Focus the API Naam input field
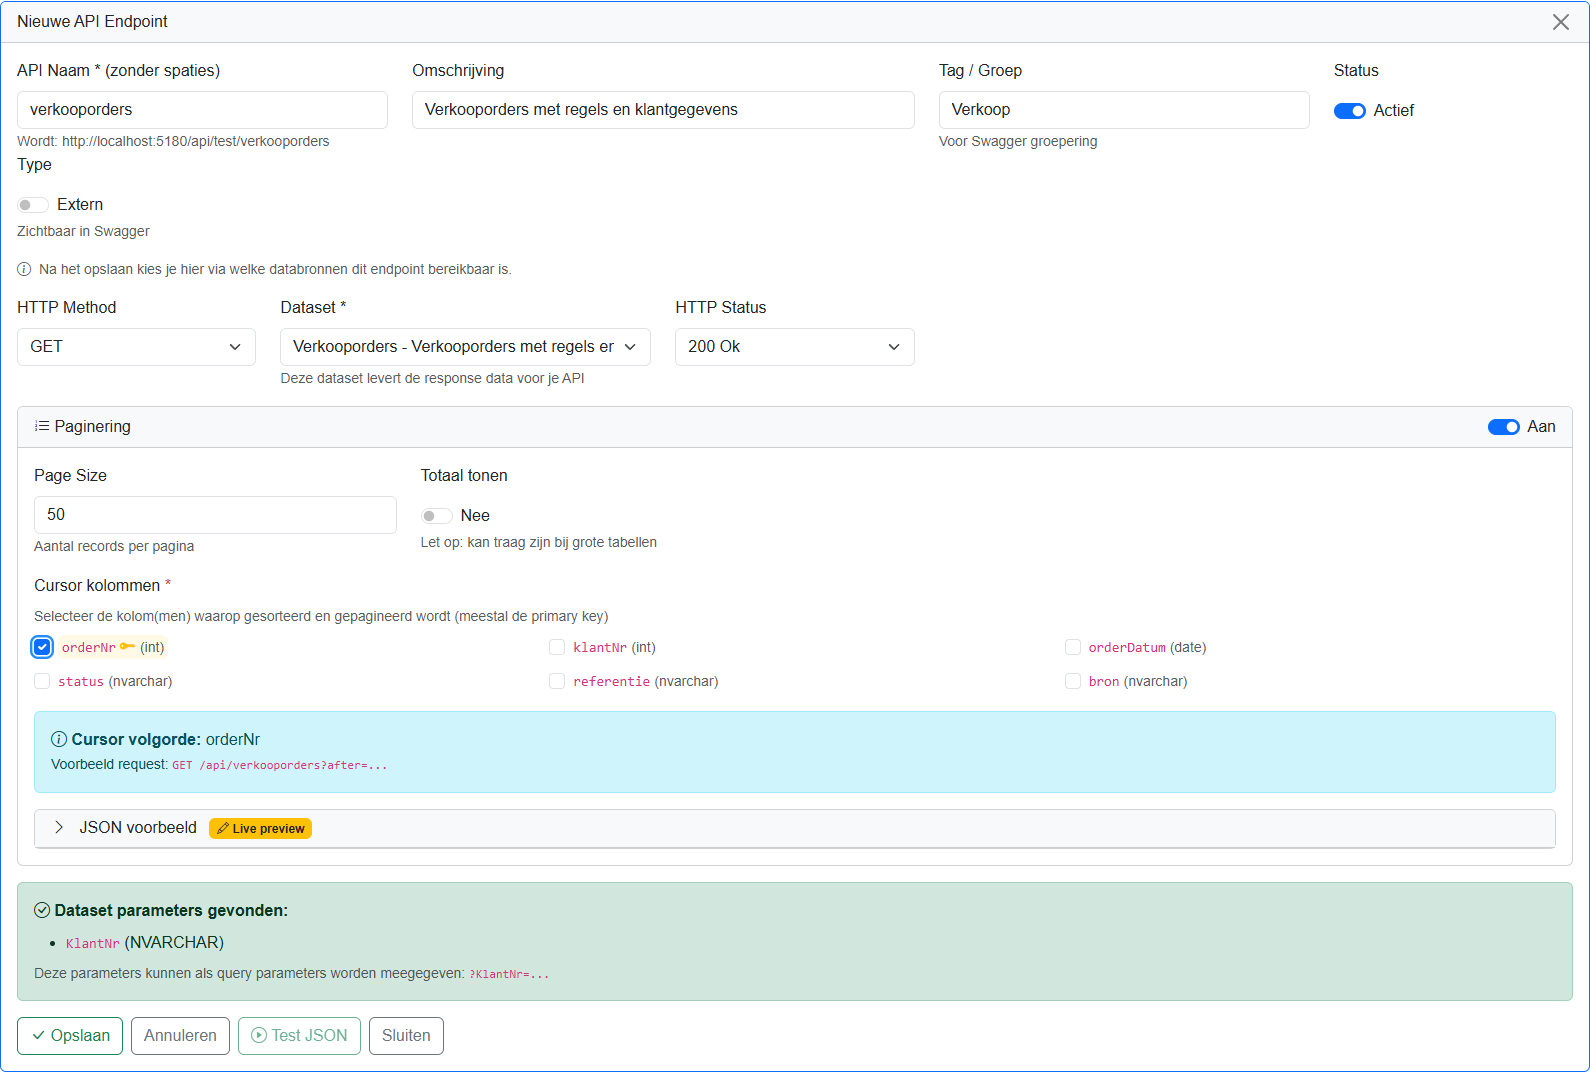Screen dimensions: 1590x1073 [202, 110]
